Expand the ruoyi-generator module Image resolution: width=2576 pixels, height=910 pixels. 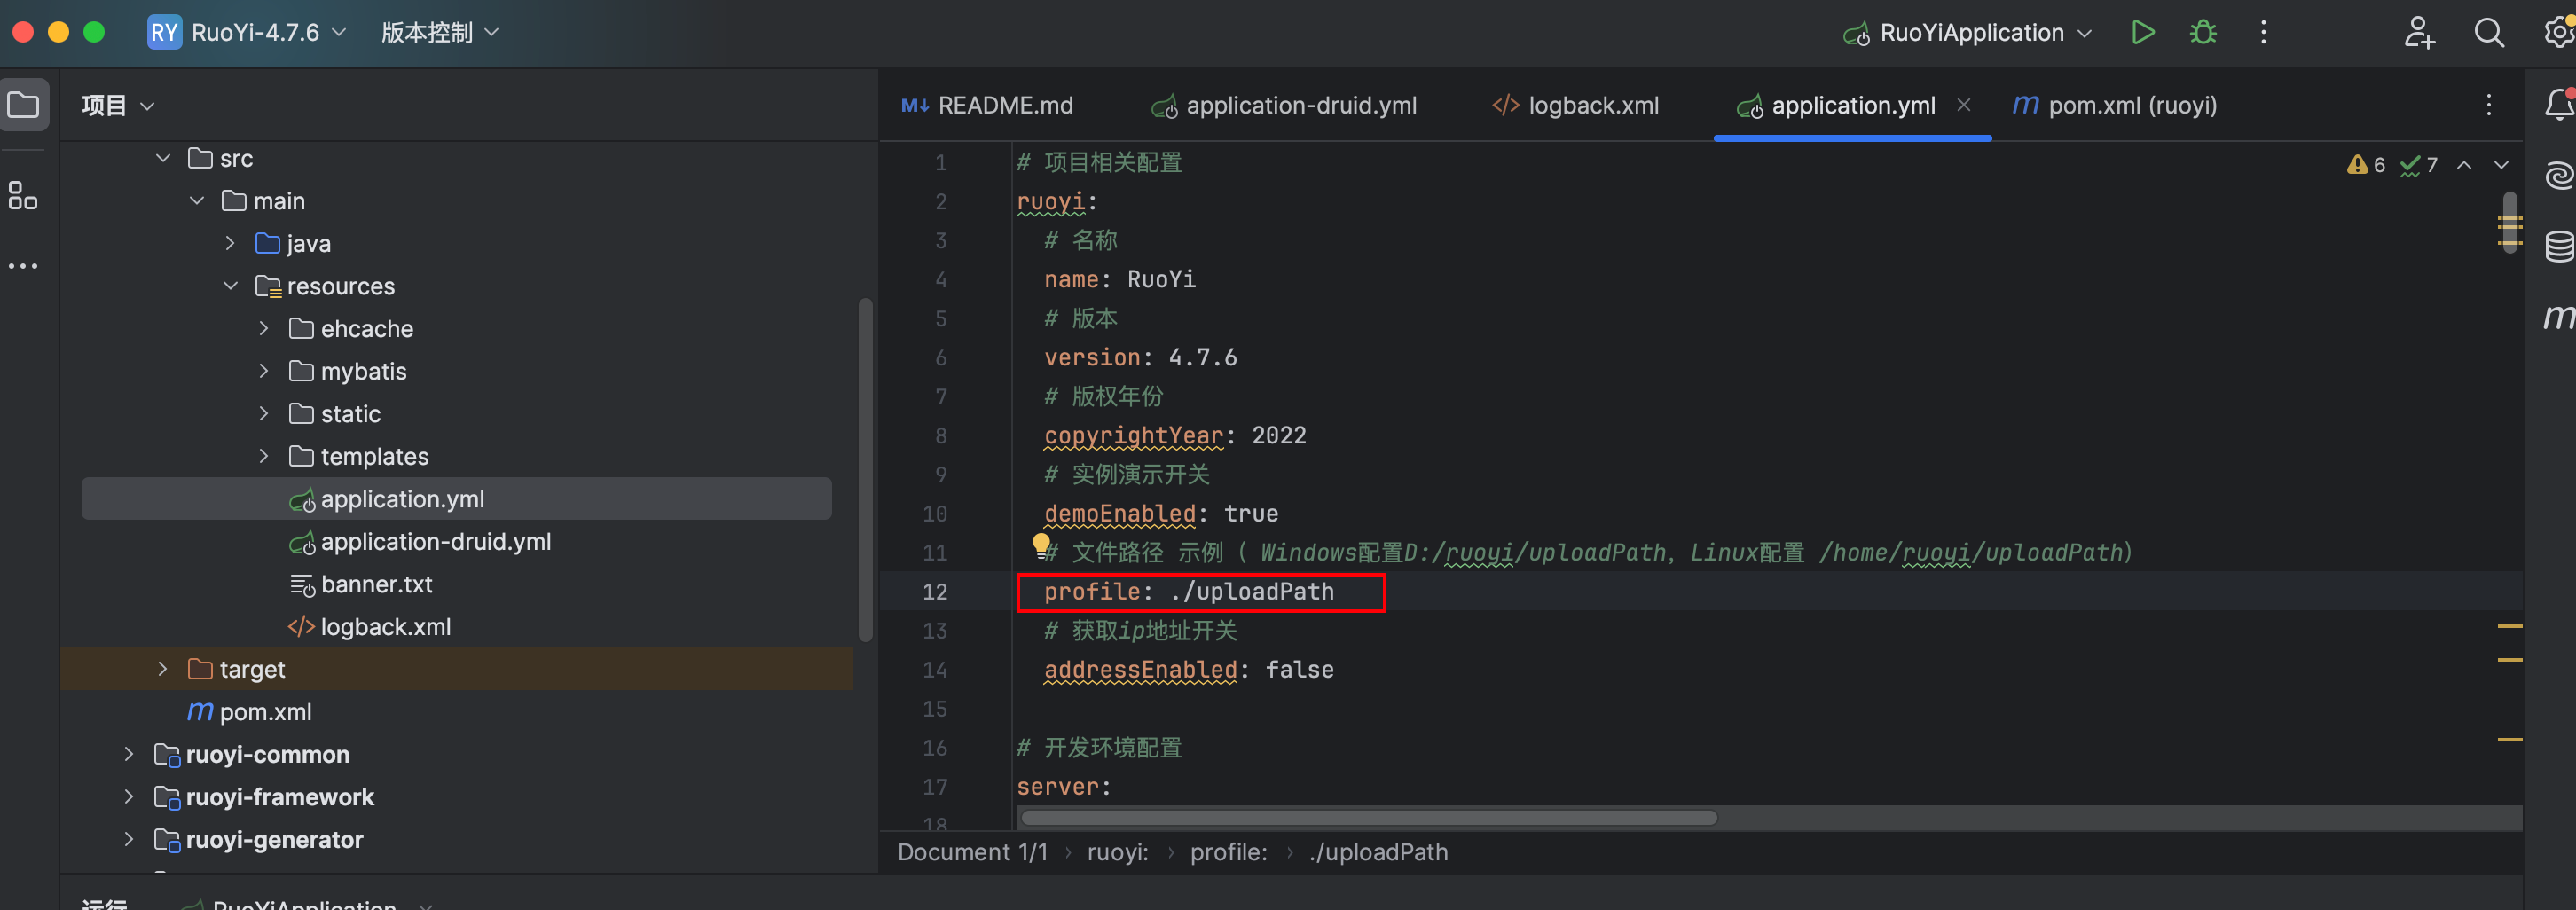tap(129, 839)
